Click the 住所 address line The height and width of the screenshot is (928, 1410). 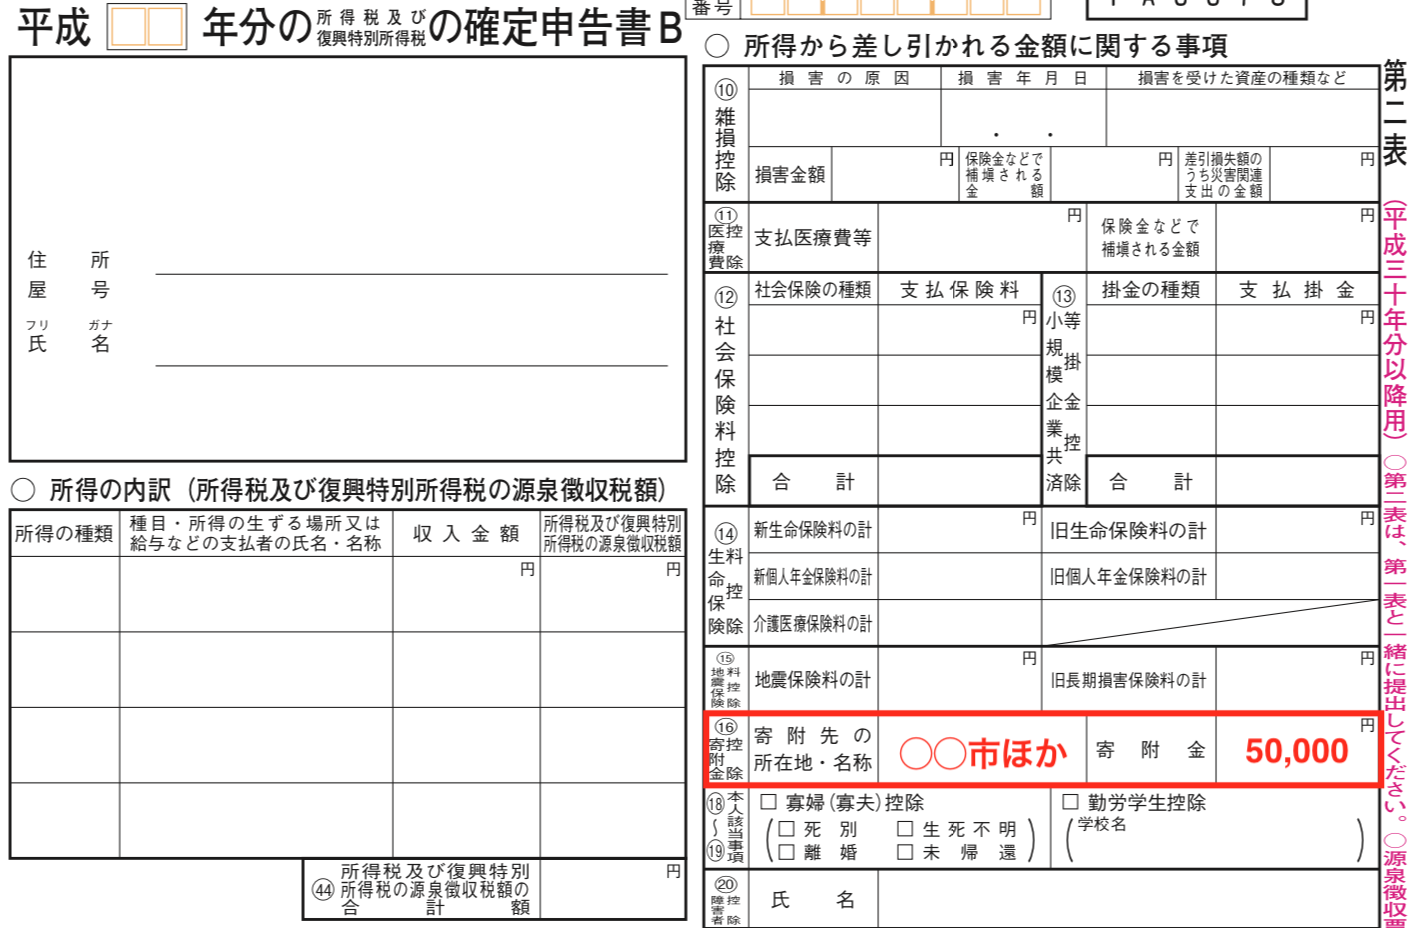tap(411, 260)
